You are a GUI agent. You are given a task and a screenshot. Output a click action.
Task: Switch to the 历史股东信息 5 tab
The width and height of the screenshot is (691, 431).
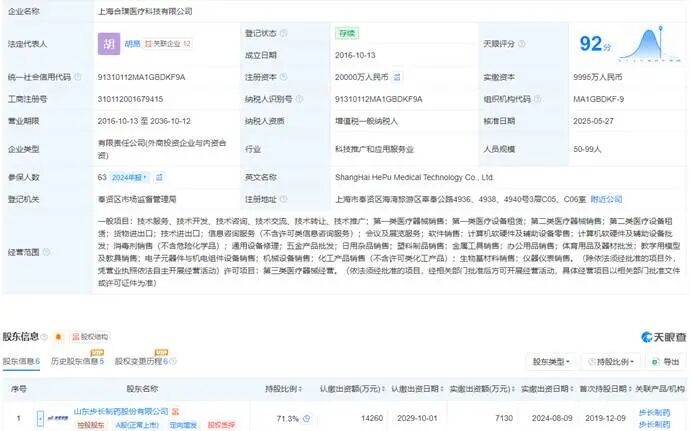[x=77, y=361]
